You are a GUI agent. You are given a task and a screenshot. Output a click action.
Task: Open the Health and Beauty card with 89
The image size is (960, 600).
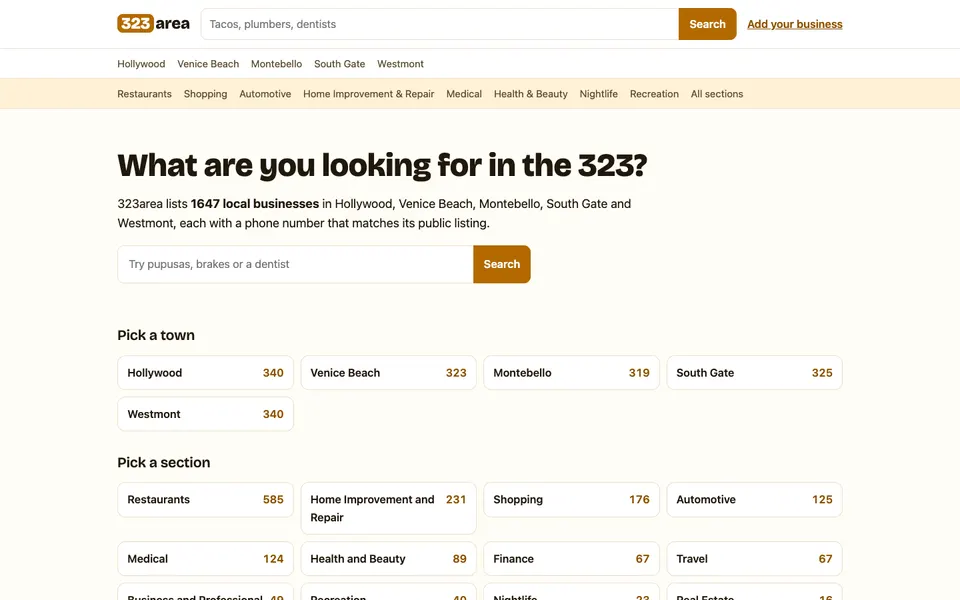(x=389, y=558)
